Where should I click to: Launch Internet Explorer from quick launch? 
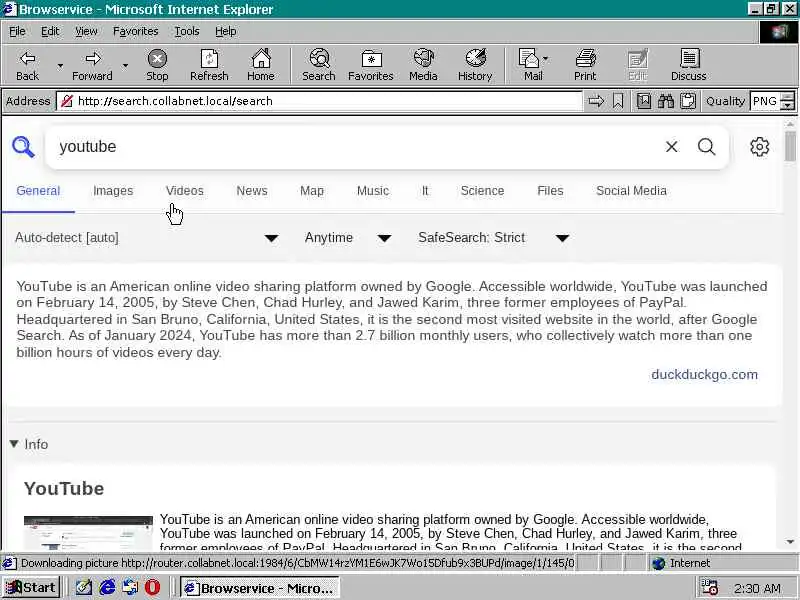107,588
